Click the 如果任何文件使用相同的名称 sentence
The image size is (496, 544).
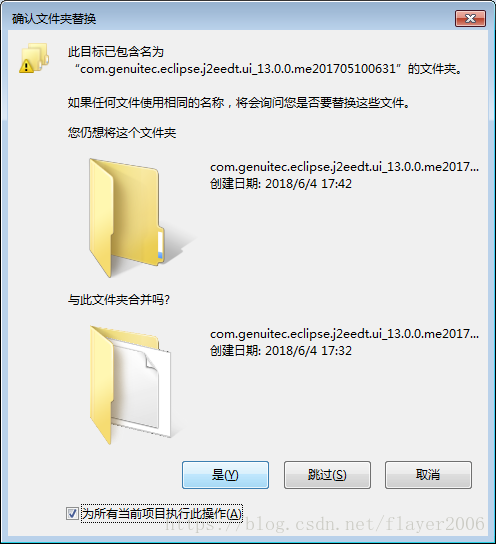(x=239, y=103)
